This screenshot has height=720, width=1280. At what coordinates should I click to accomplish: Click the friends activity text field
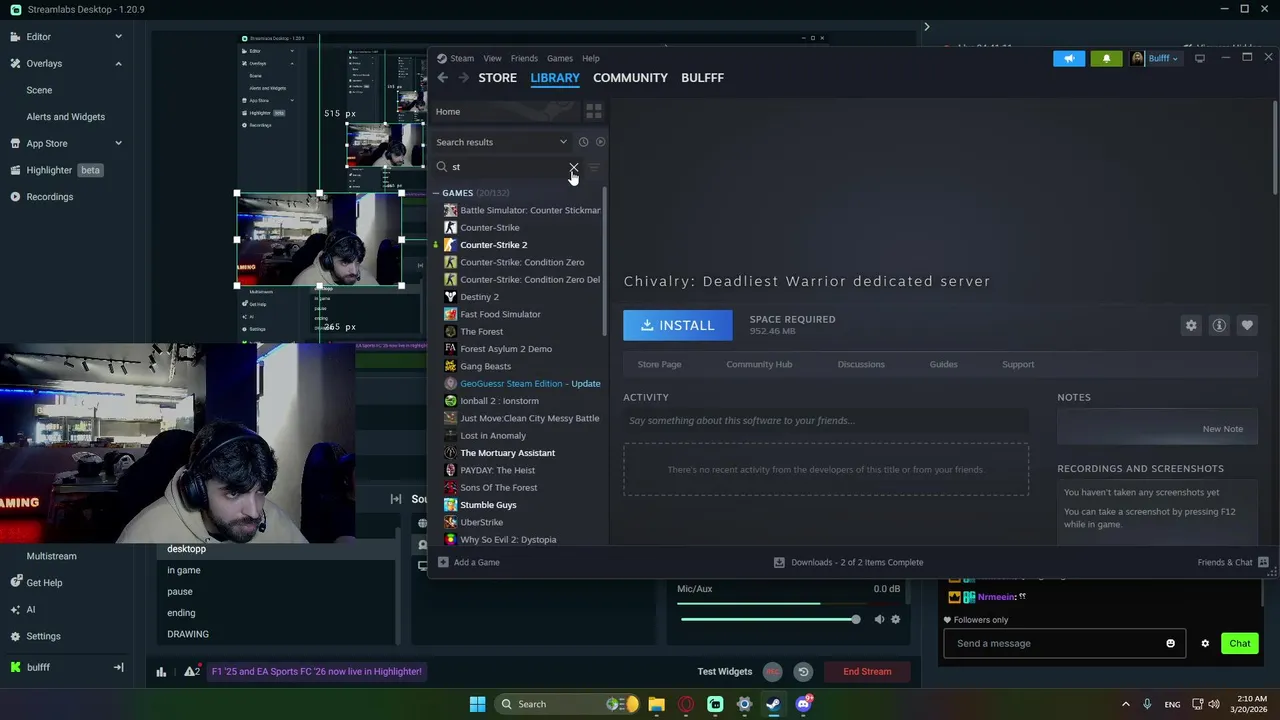826,421
